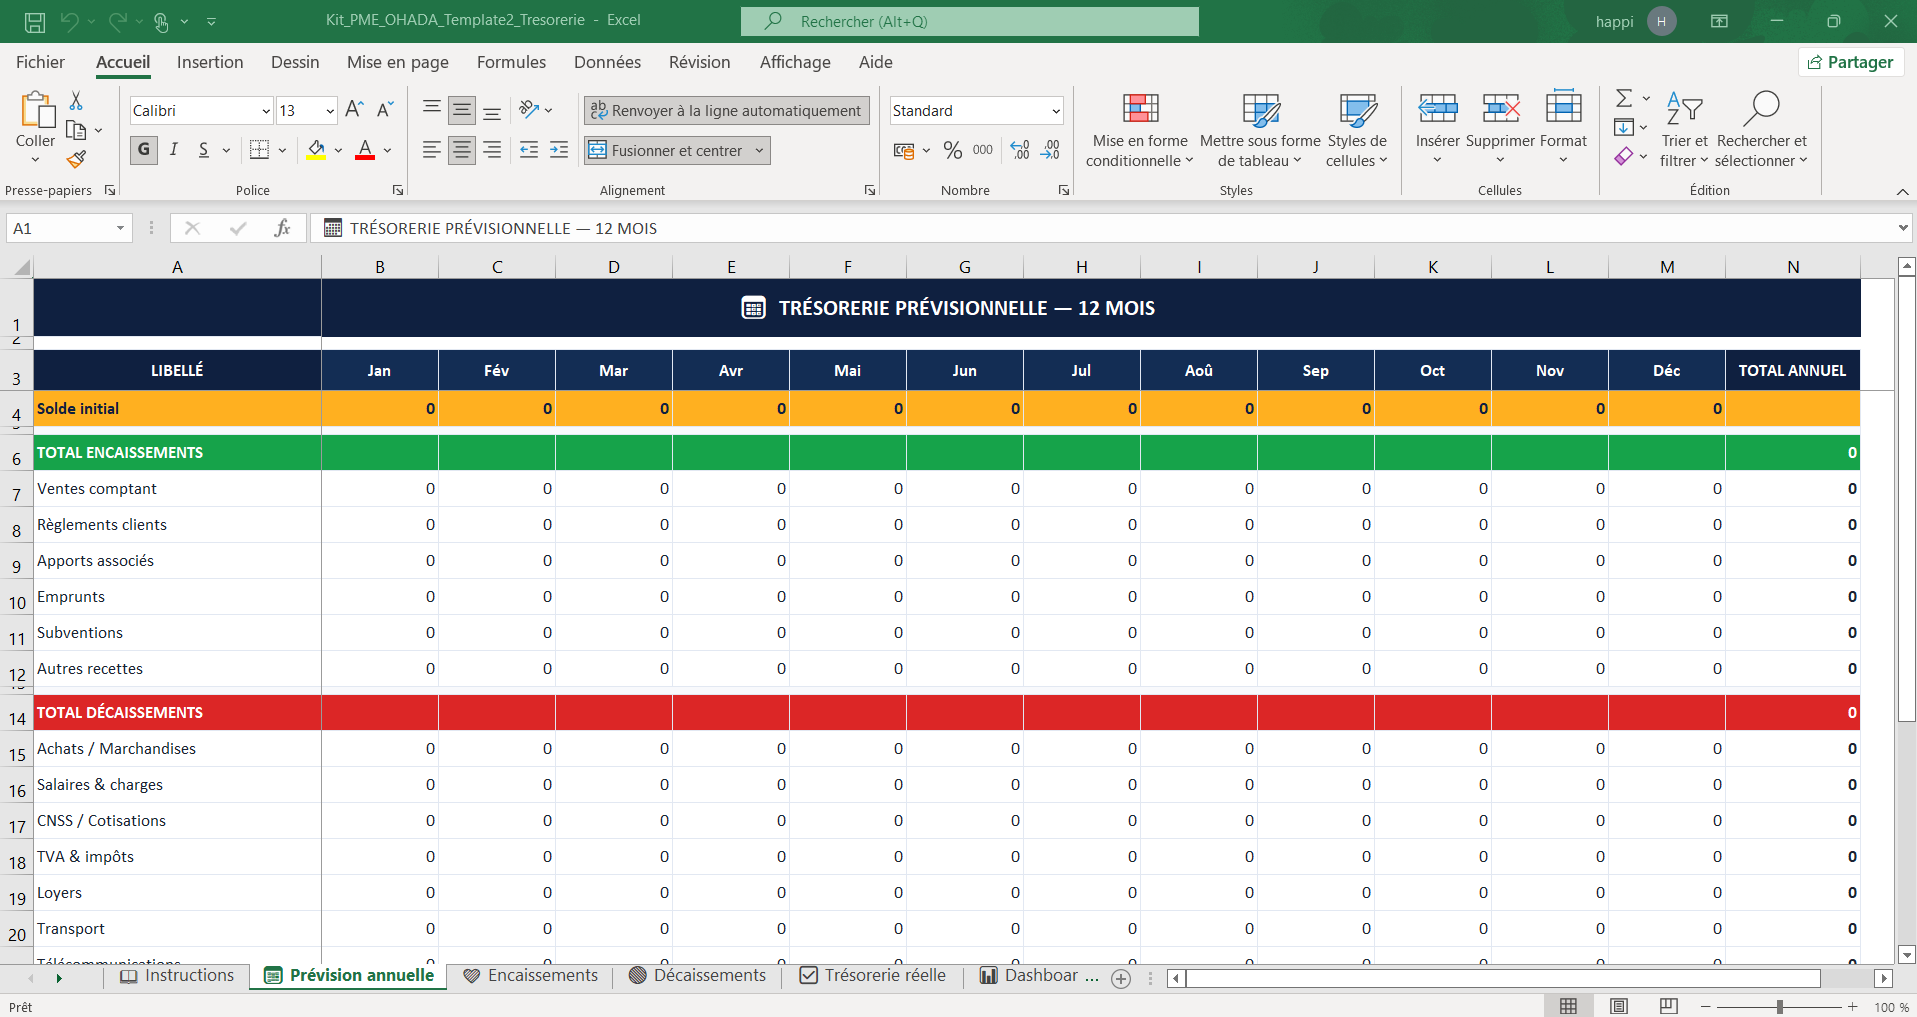This screenshot has height=1017, width=1917.
Task: Toggle top vertical alignment
Action: pyautogui.click(x=431, y=108)
